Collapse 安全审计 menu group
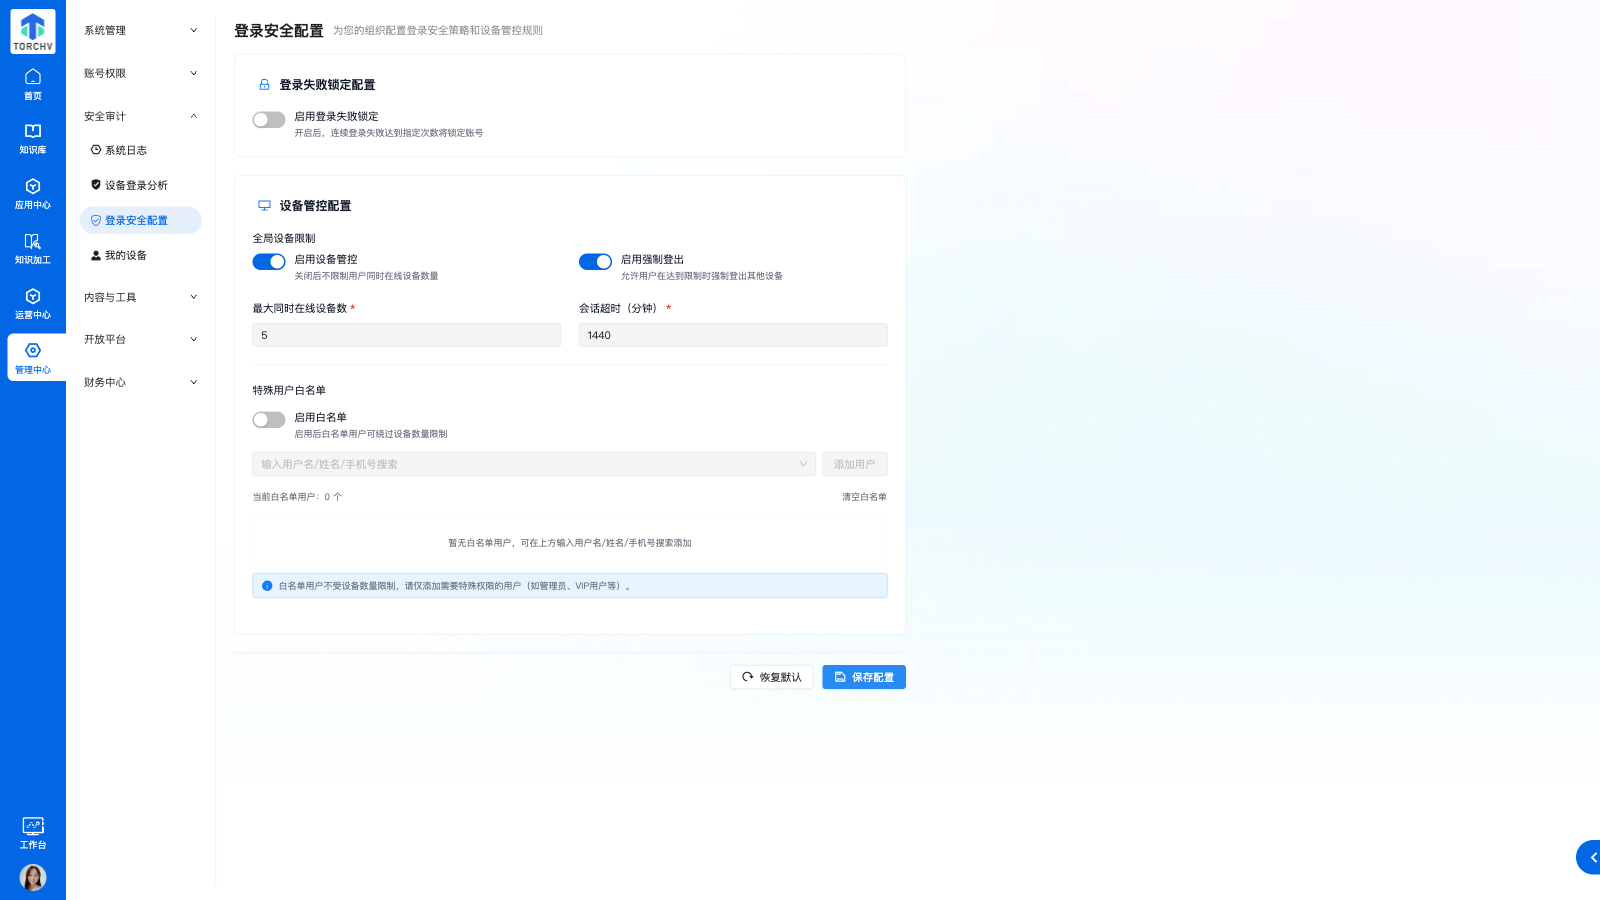Image resolution: width=1600 pixels, height=900 pixels. click(x=140, y=116)
